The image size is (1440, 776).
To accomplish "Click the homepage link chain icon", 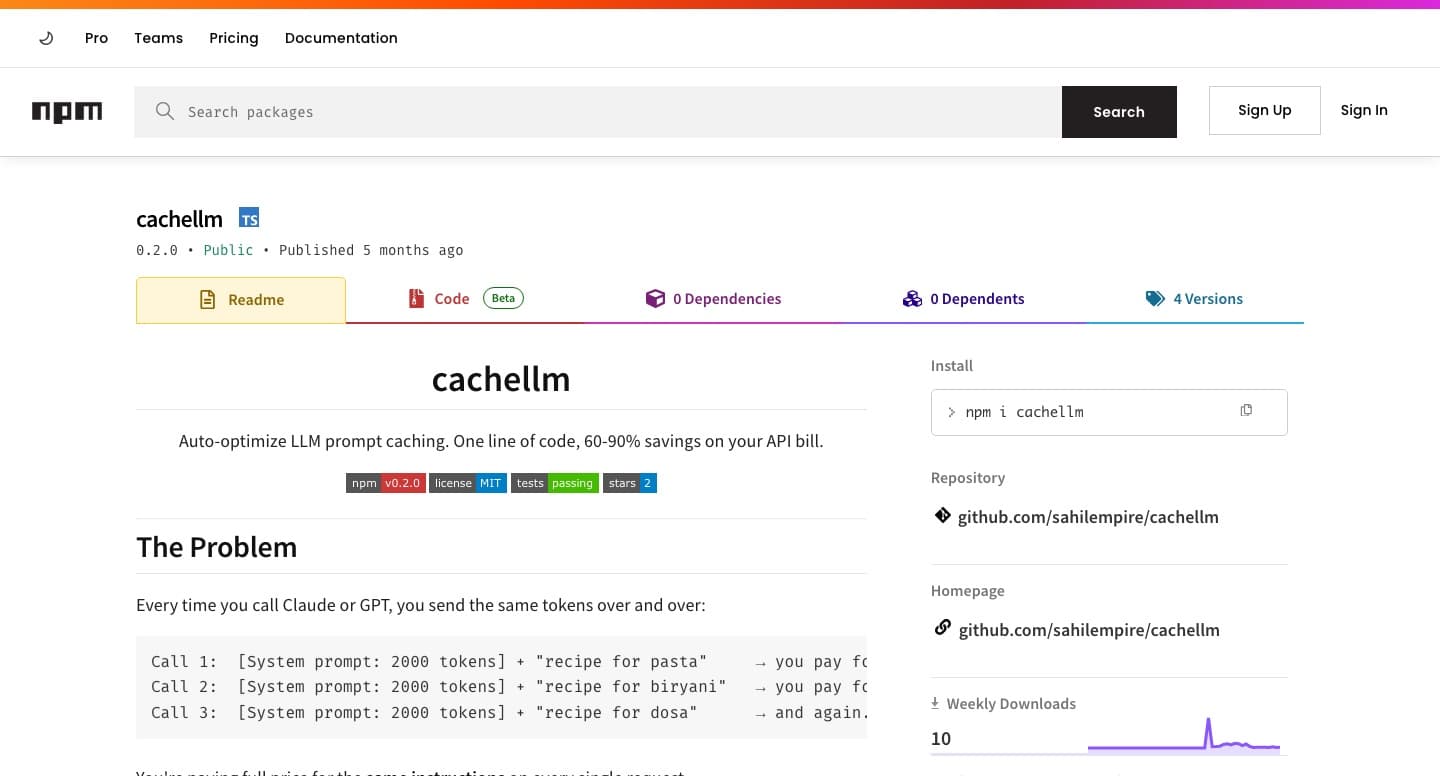I will [942, 628].
